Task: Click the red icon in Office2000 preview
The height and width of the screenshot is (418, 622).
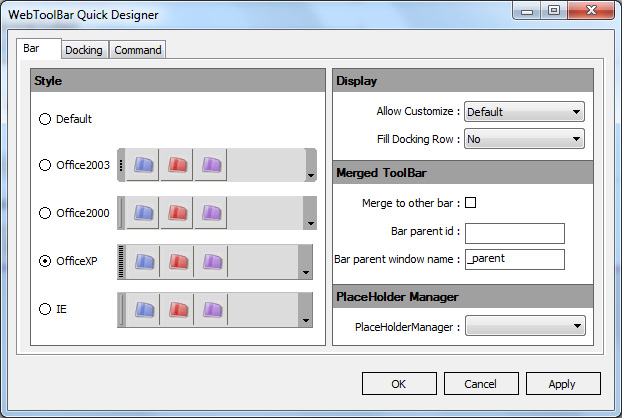Action: coord(177,213)
